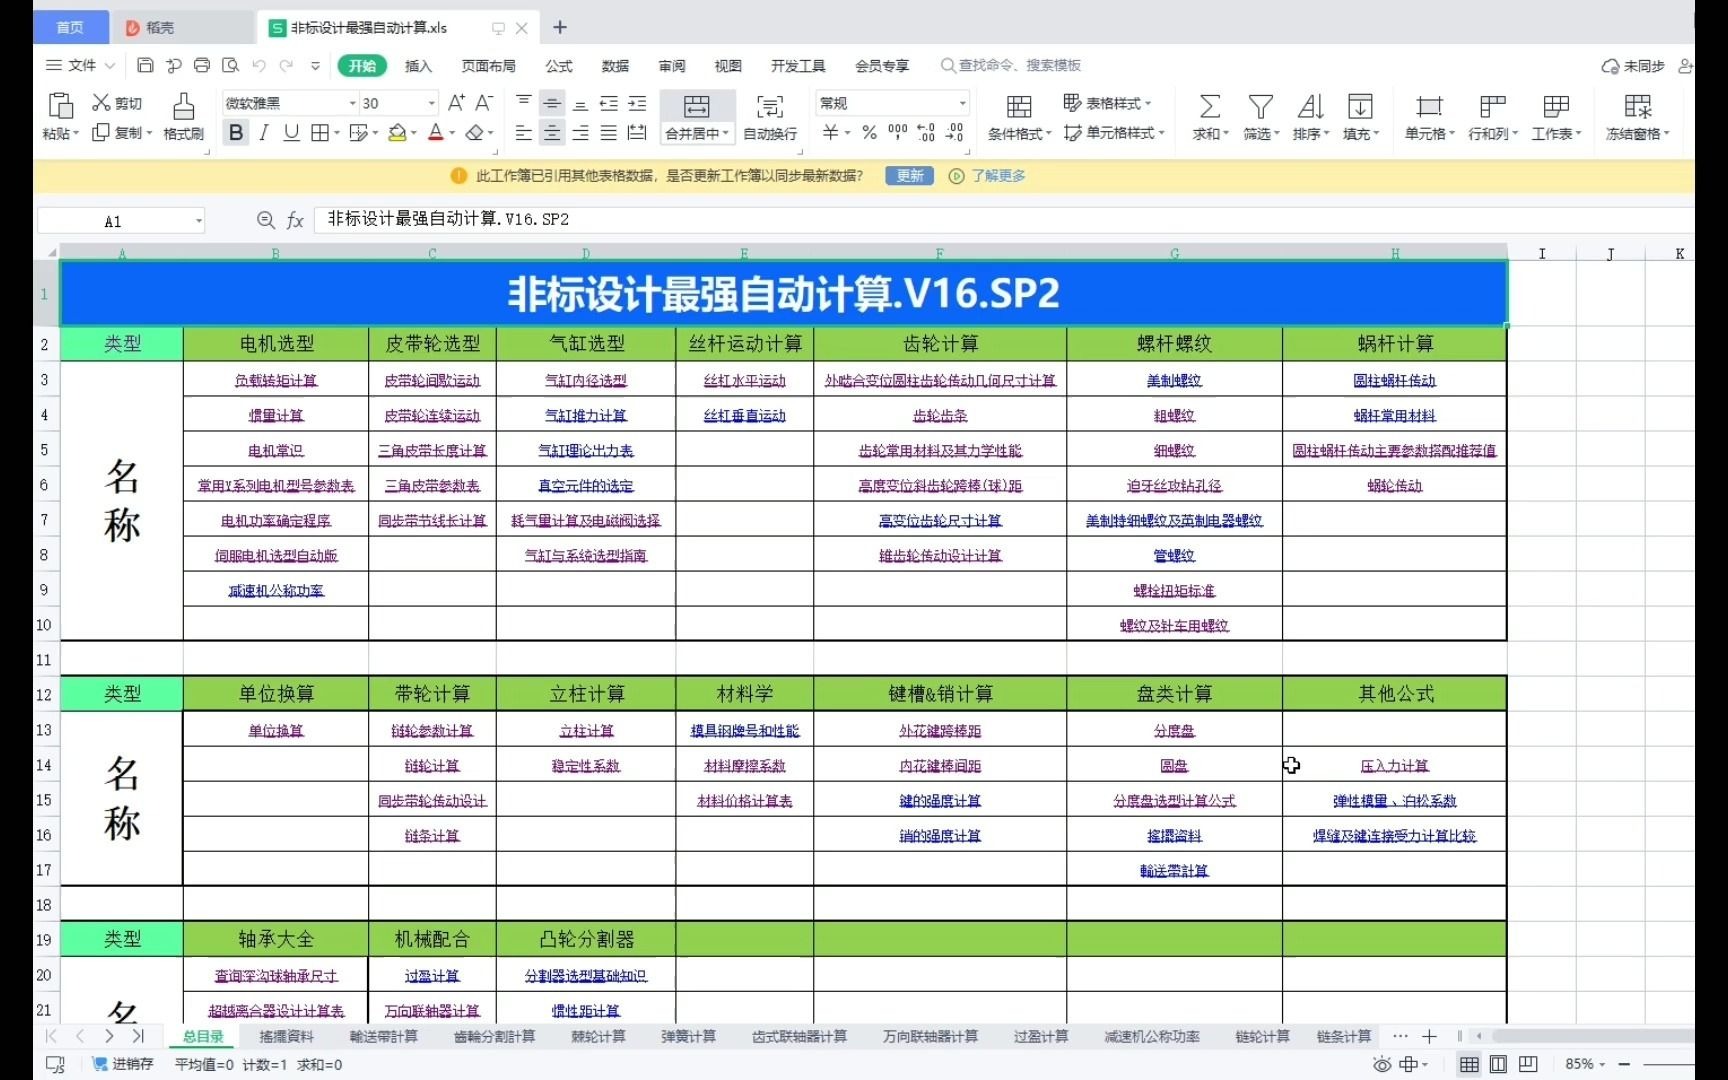
Task: Switch to the 页面布局 (Page Layout) tab
Action: click(488, 66)
